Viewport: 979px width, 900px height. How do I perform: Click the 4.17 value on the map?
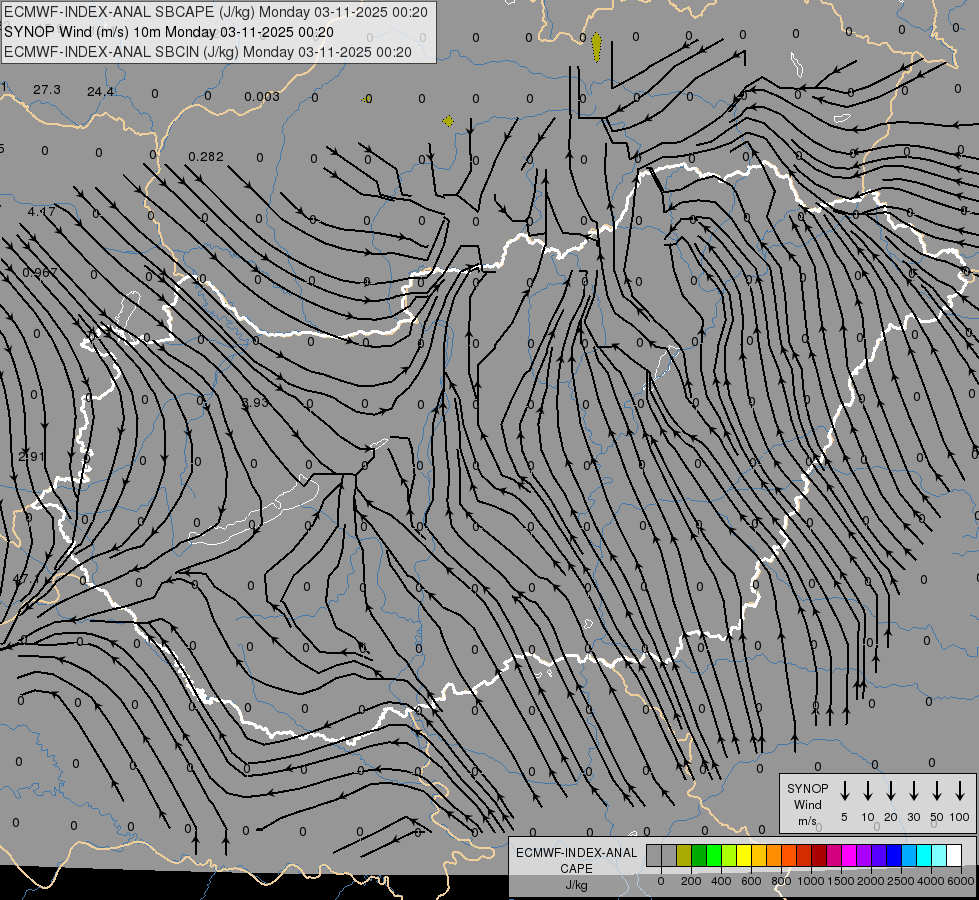click(41, 211)
